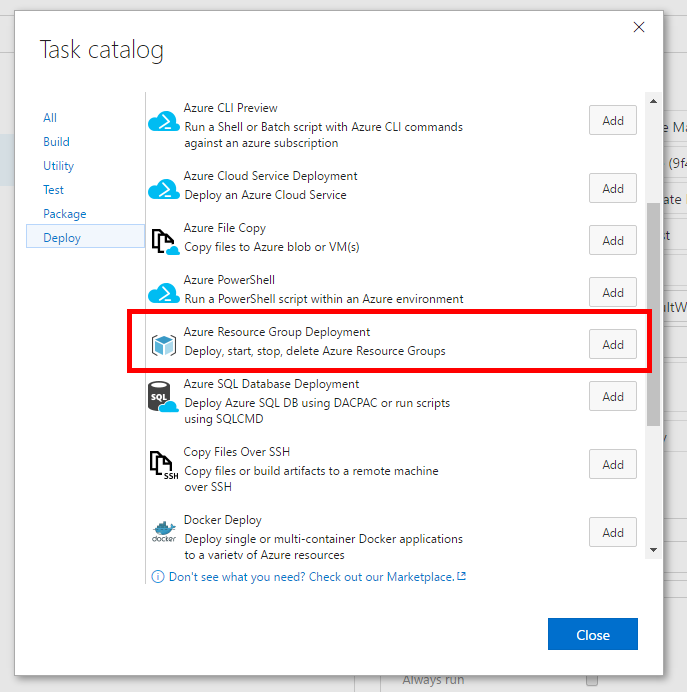
Task: Click the blue Close button
Action: (x=593, y=634)
